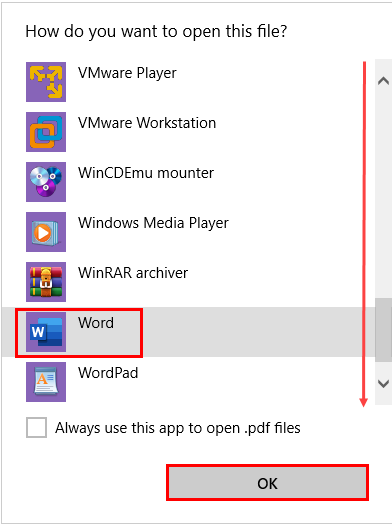This screenshot has width=392, height=524.
Task: Select the "VMware Workstation" label
Action: 147,123
